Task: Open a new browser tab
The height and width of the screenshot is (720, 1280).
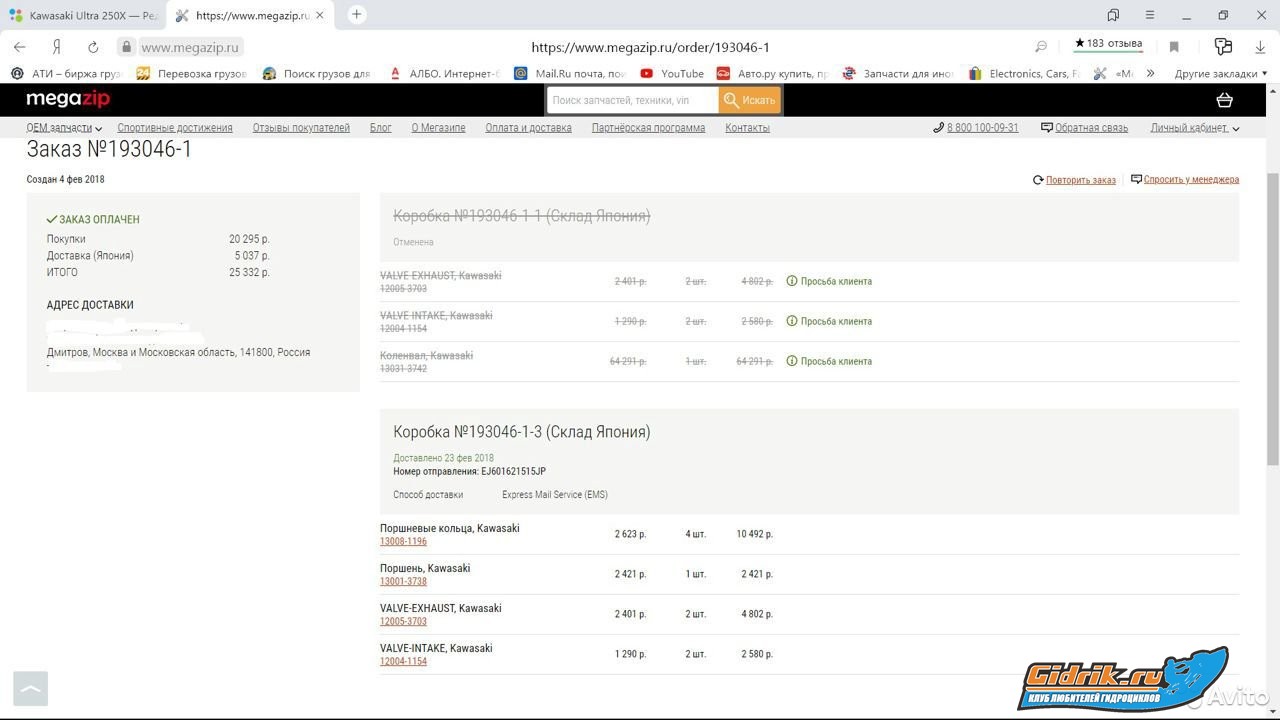Action: click(356, 15)
